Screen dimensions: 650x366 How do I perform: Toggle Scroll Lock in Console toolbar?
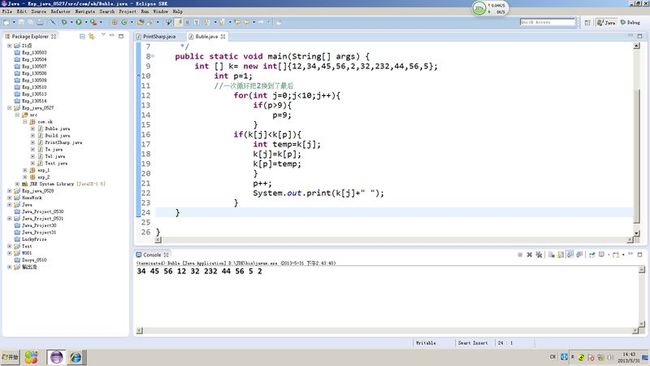(561, 255)
